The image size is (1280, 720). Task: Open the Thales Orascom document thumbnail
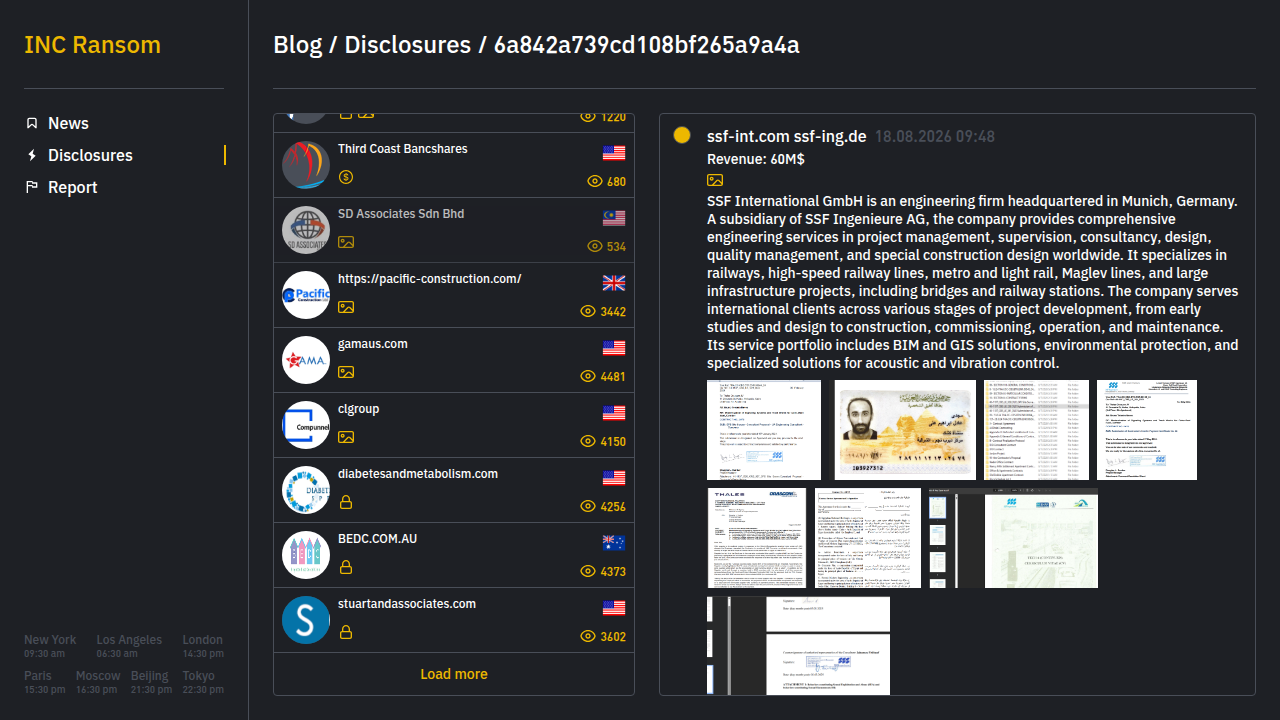tap(757, 538)
